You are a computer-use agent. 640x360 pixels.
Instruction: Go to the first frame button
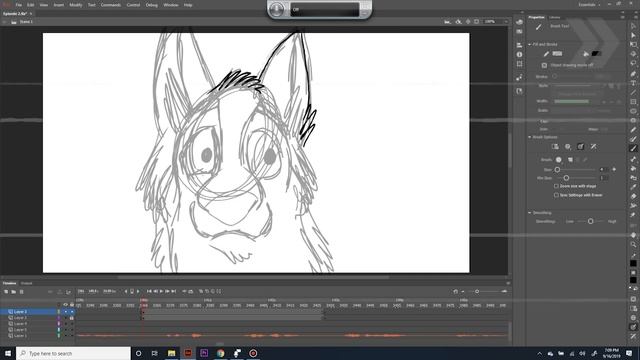coord(149,291)
